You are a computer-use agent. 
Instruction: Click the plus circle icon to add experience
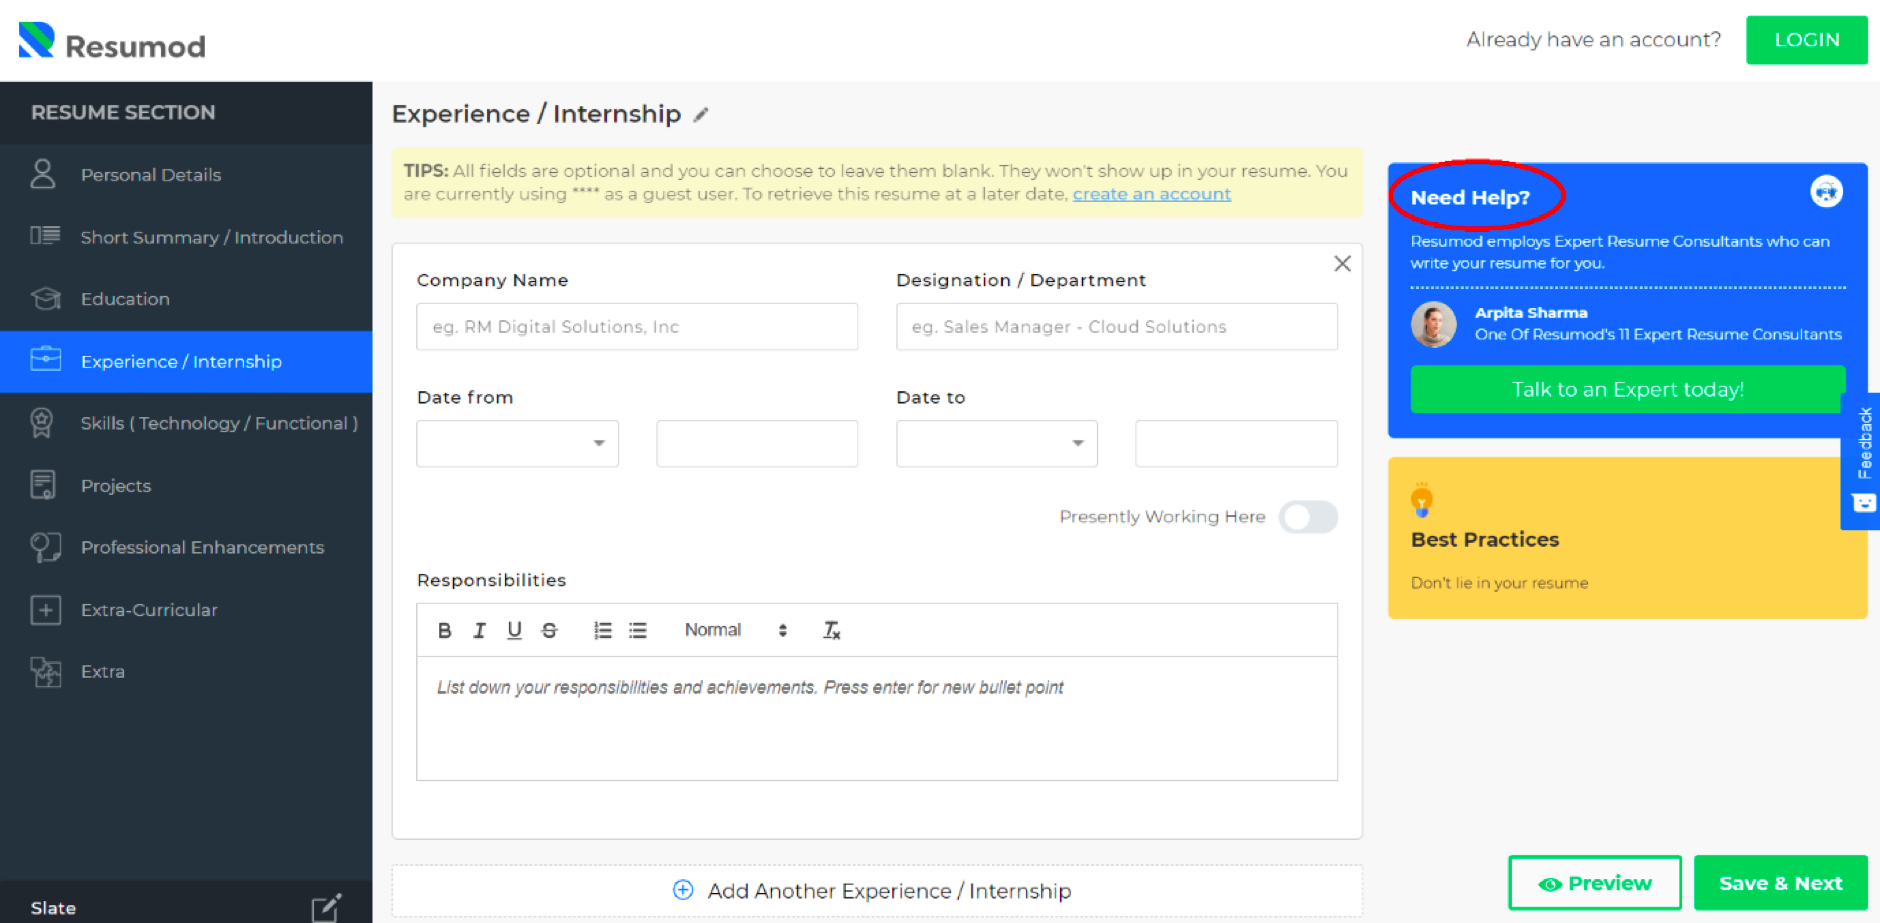(683, 890)
